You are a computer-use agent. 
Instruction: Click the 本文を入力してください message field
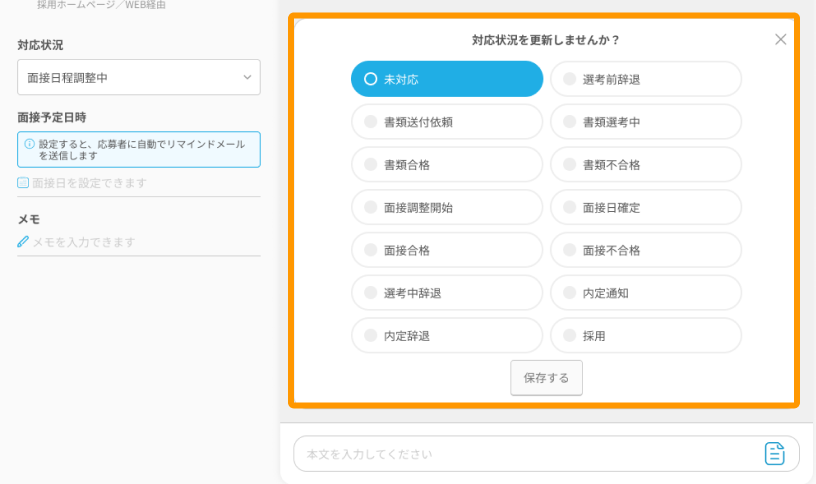[x=546, y=454]
